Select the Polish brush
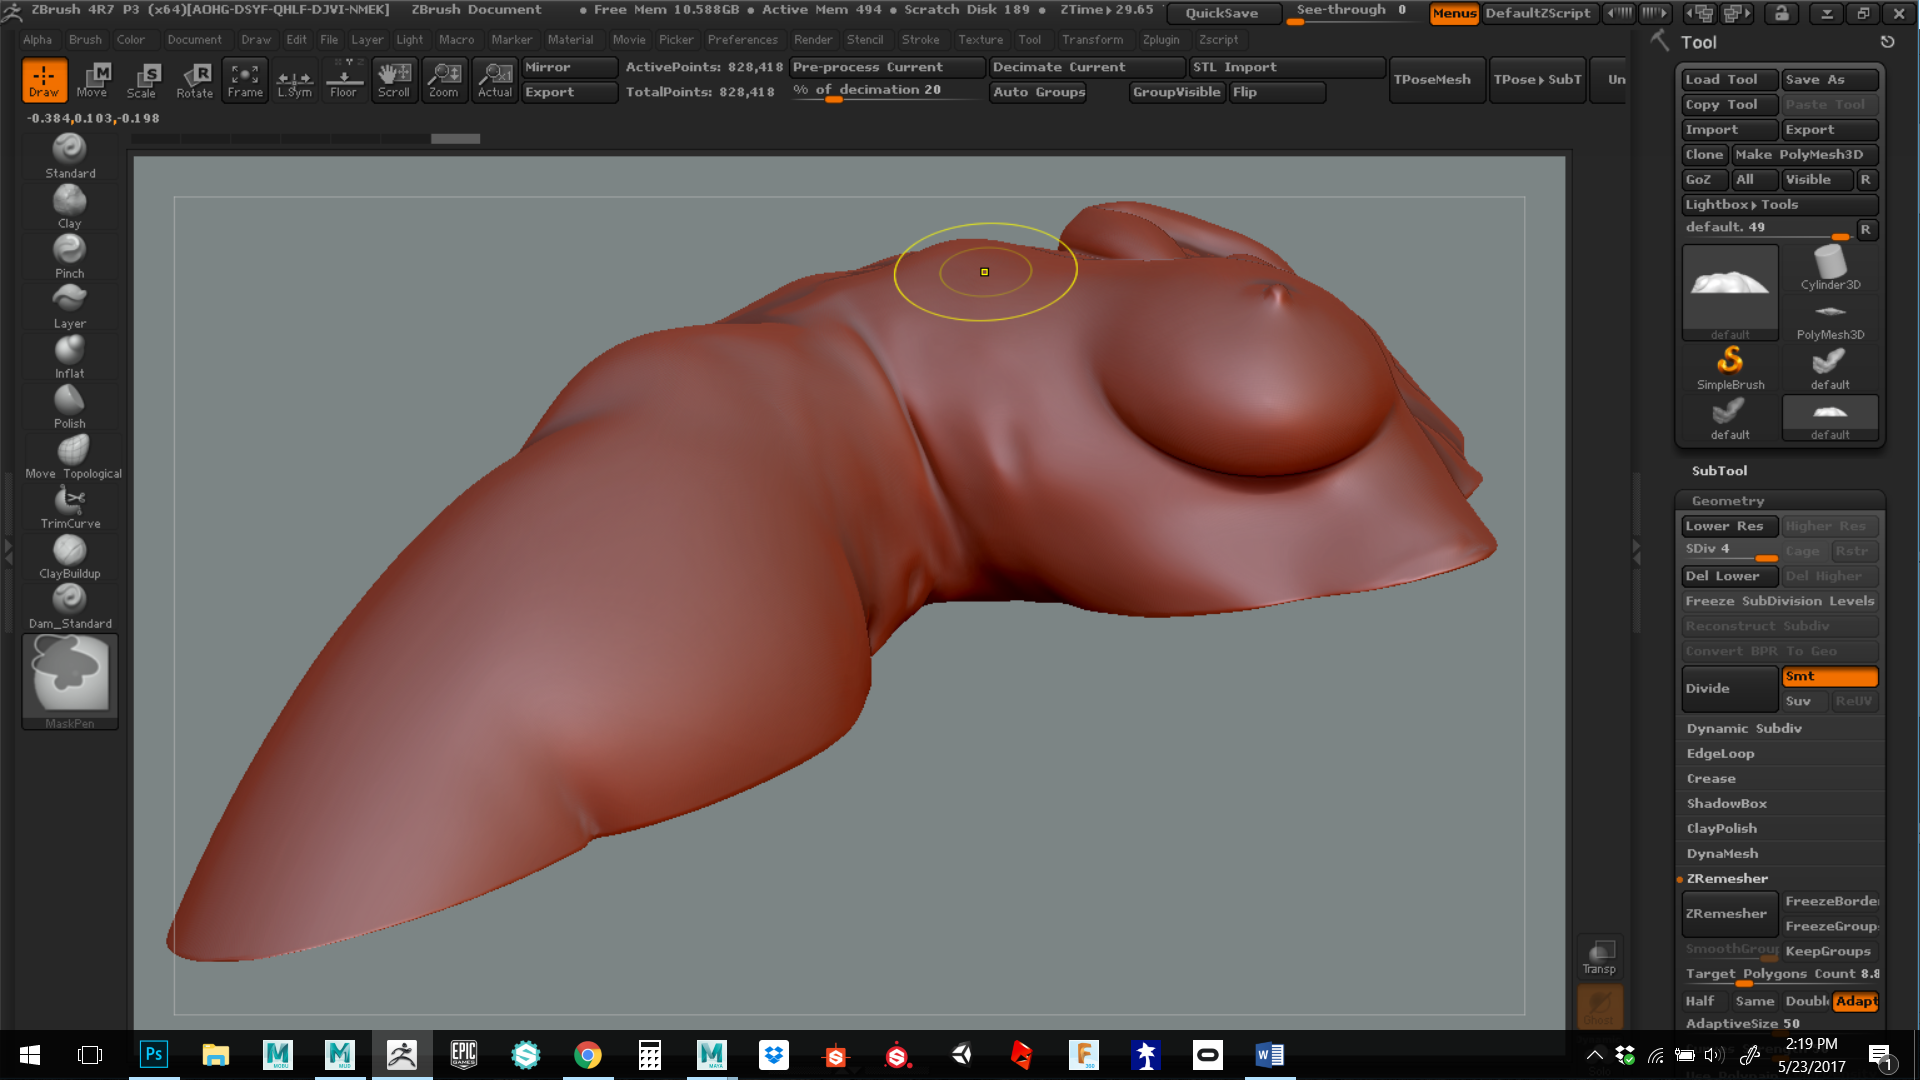This screenshot has height=1080, width=1920. pos(70,406)
